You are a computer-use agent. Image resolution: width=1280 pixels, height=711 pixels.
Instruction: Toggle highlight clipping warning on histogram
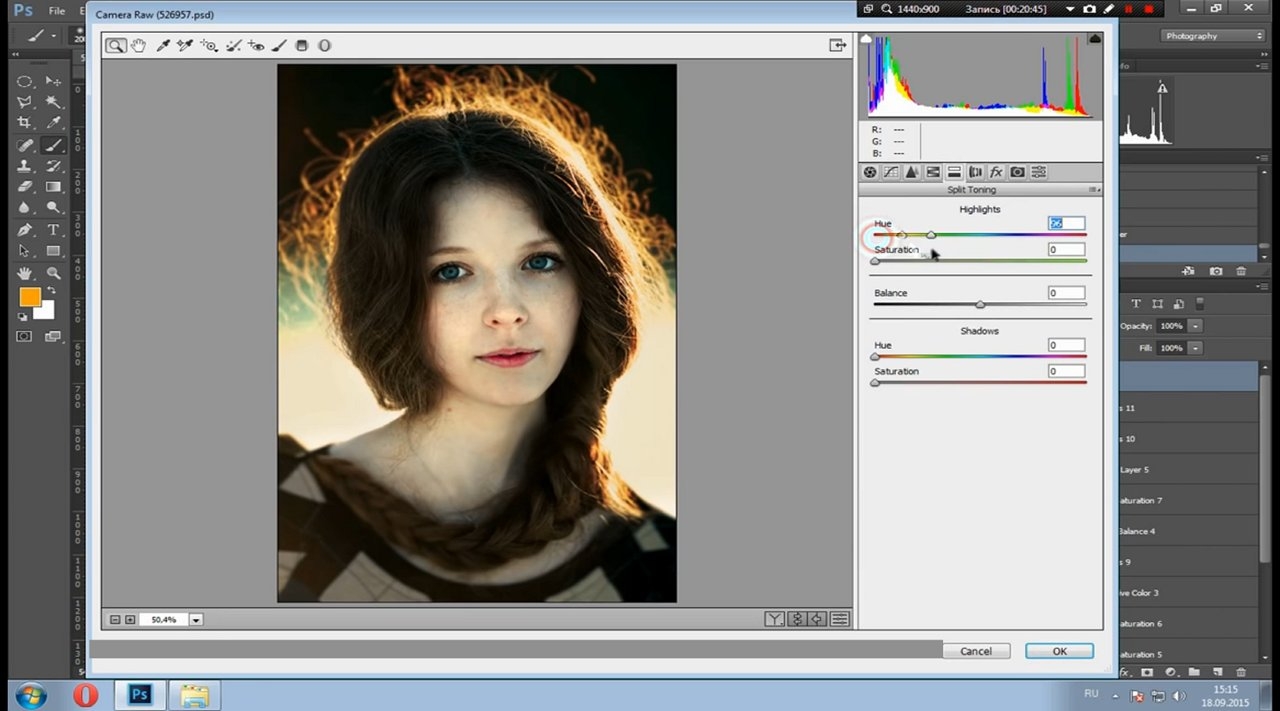click(x=1095, y=39)
